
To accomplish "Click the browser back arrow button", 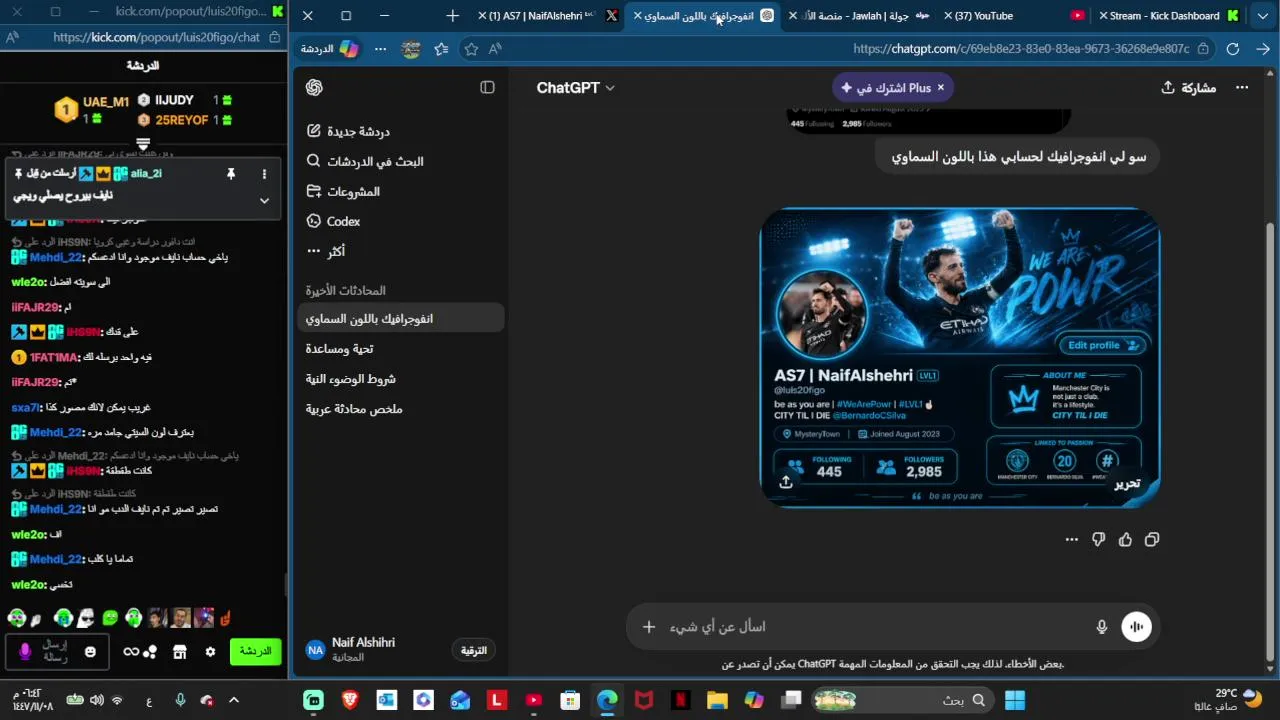I will click(1264, 49).
